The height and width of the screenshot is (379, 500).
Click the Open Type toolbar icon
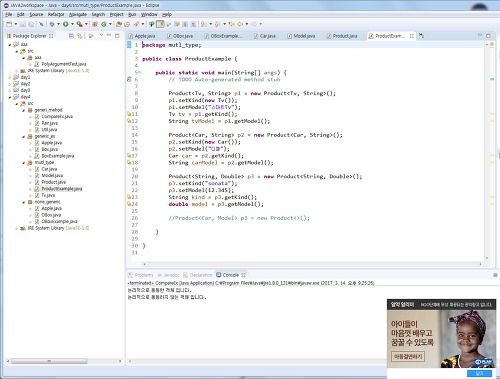[x=119, y=24]
